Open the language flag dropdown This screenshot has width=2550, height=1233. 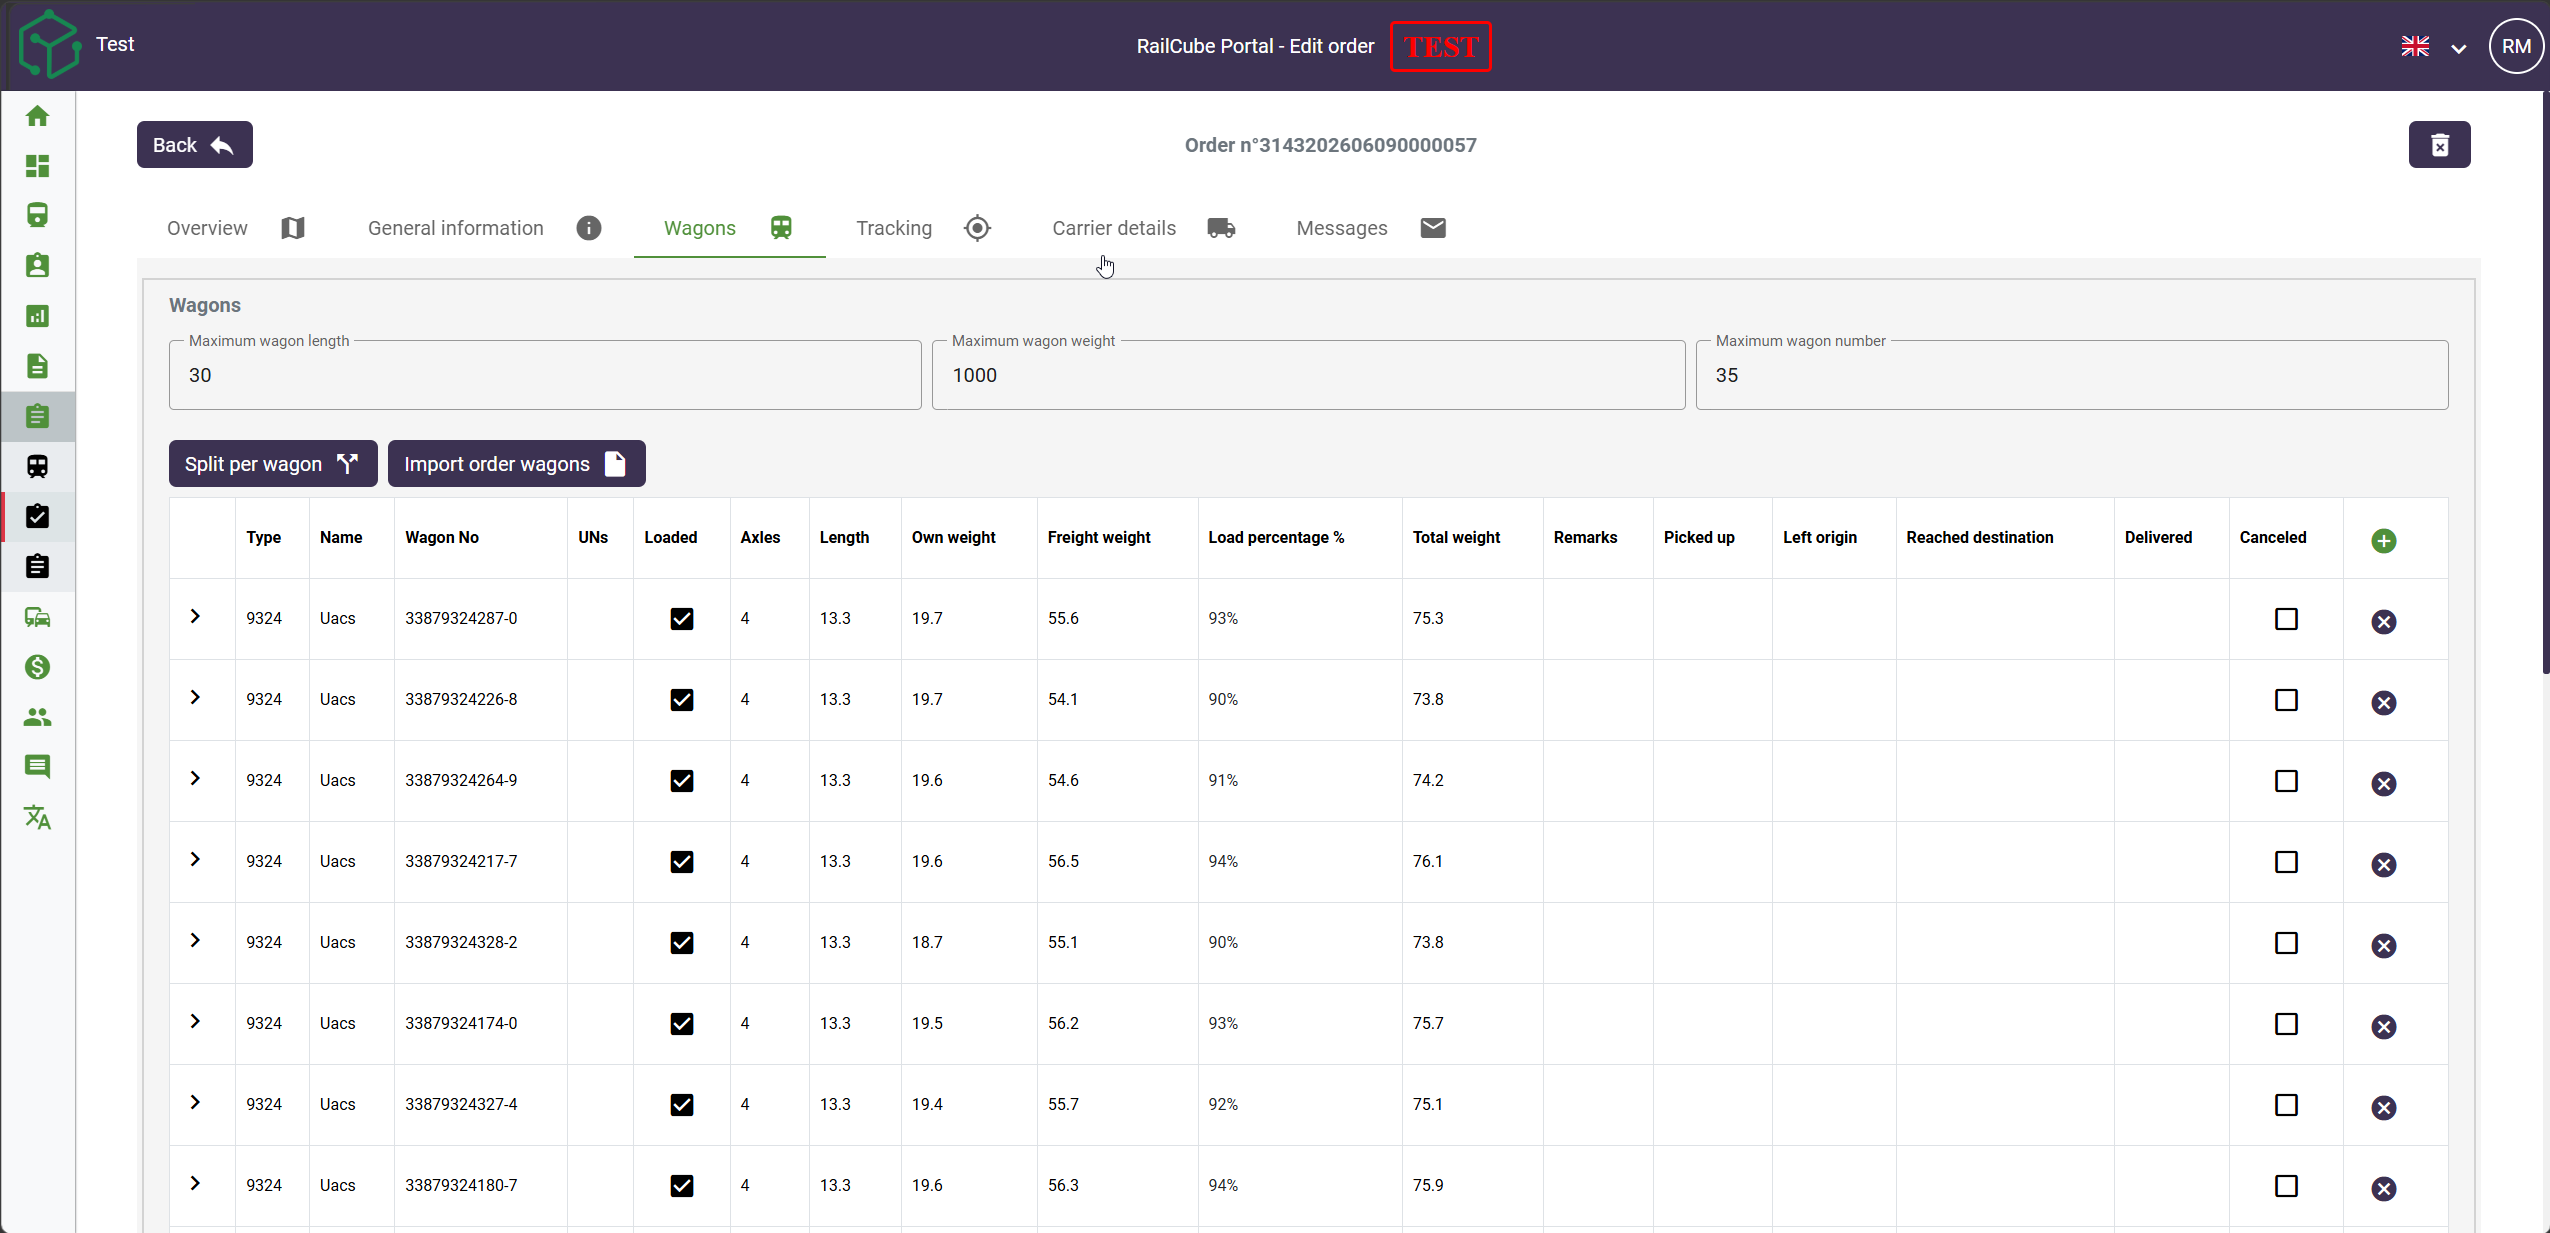point(2434,46)
